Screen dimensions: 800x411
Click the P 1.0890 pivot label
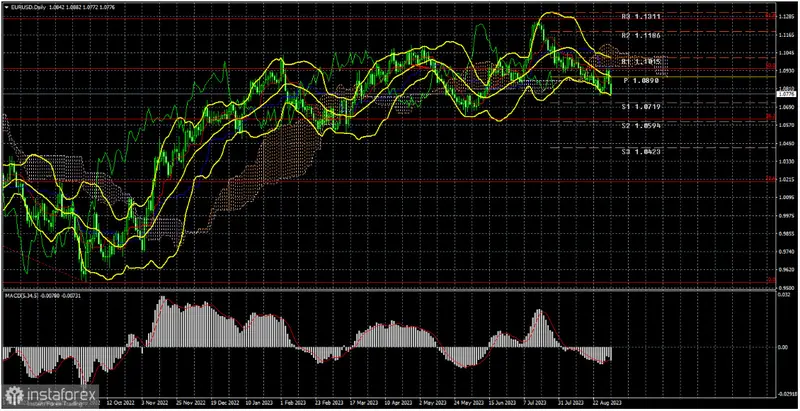point(641,81)
